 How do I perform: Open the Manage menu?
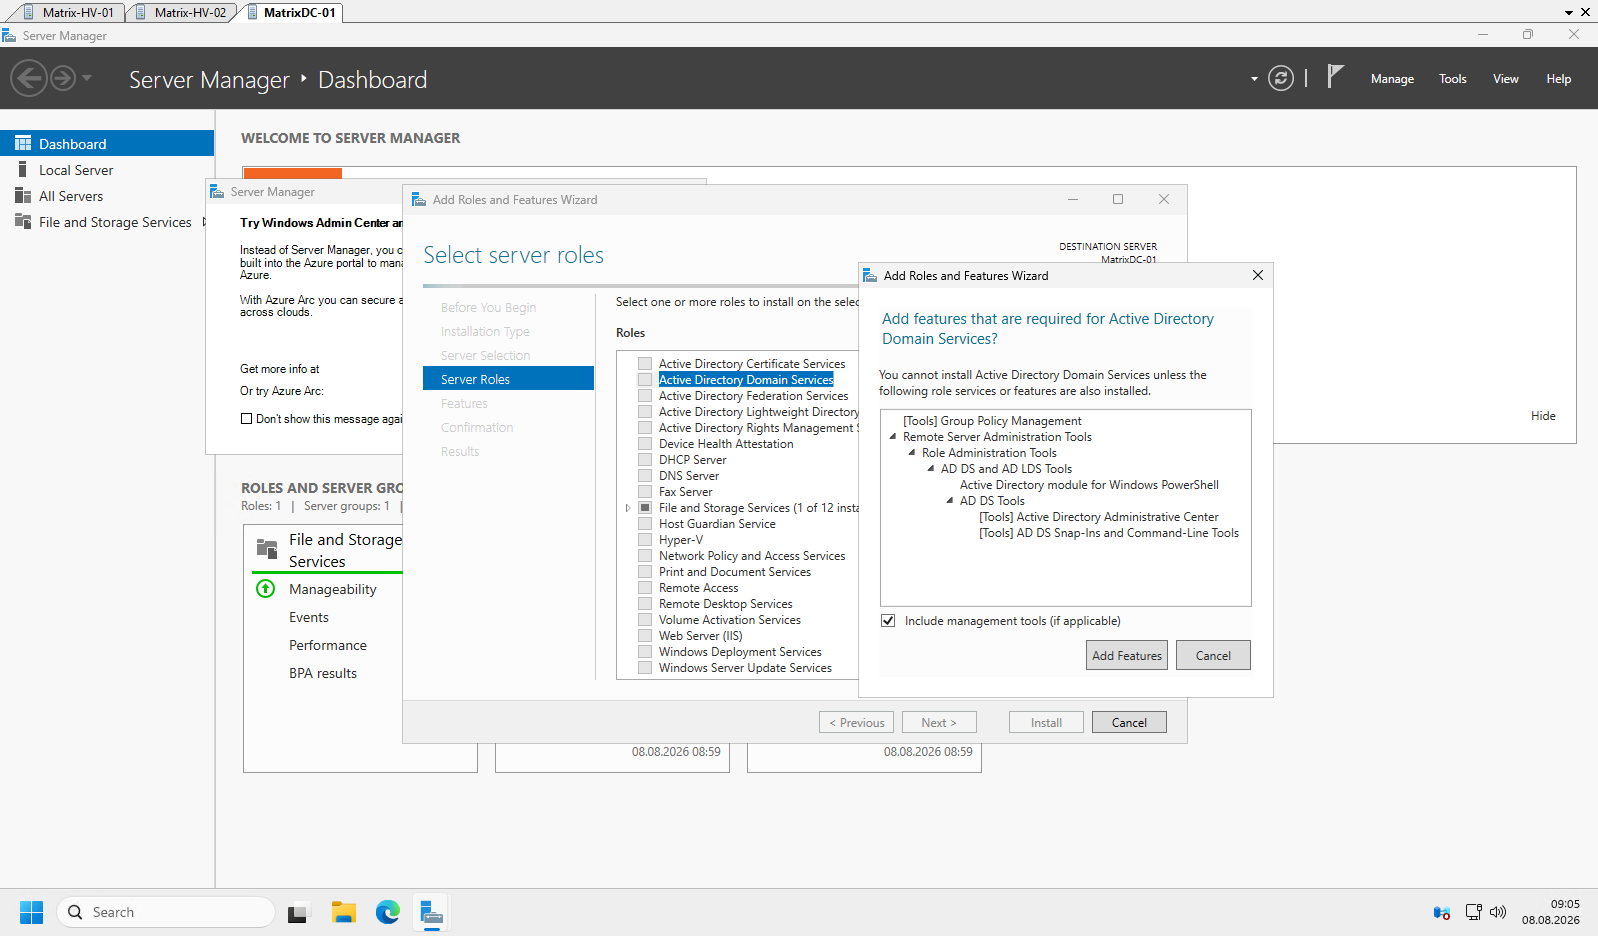(1392, 79)
